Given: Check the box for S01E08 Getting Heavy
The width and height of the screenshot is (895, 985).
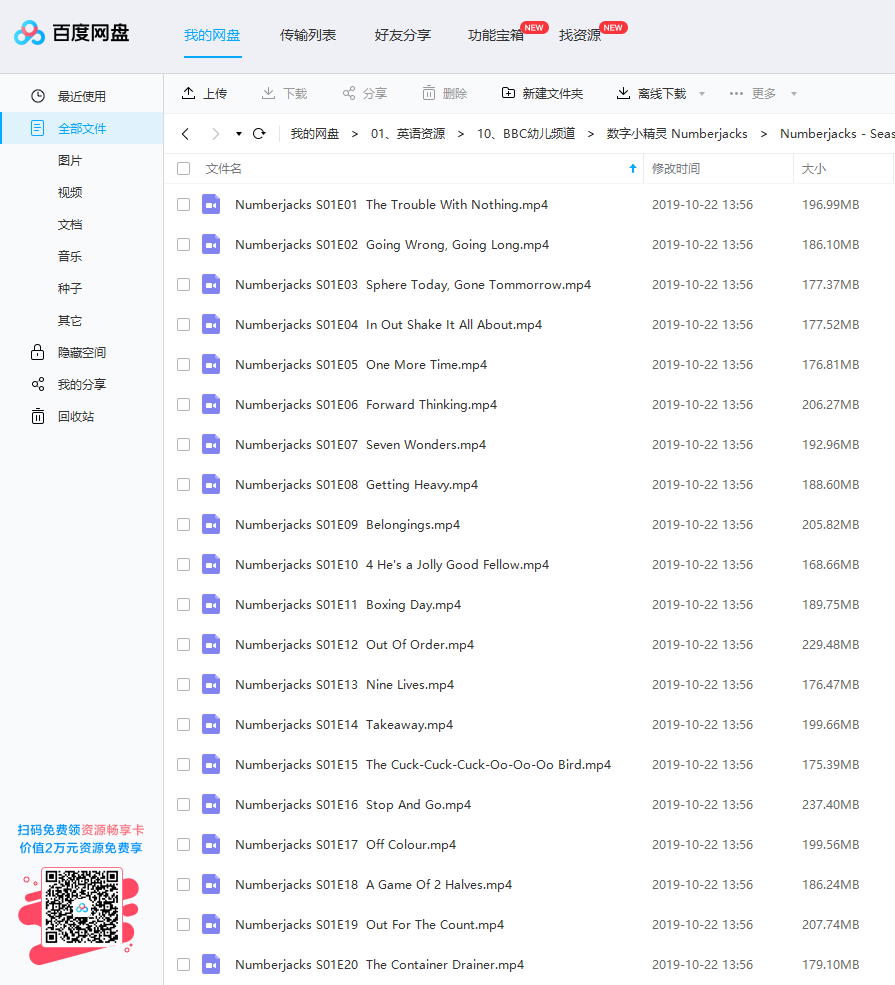Looking at the screenshot, I should click(x=183, y=484).
